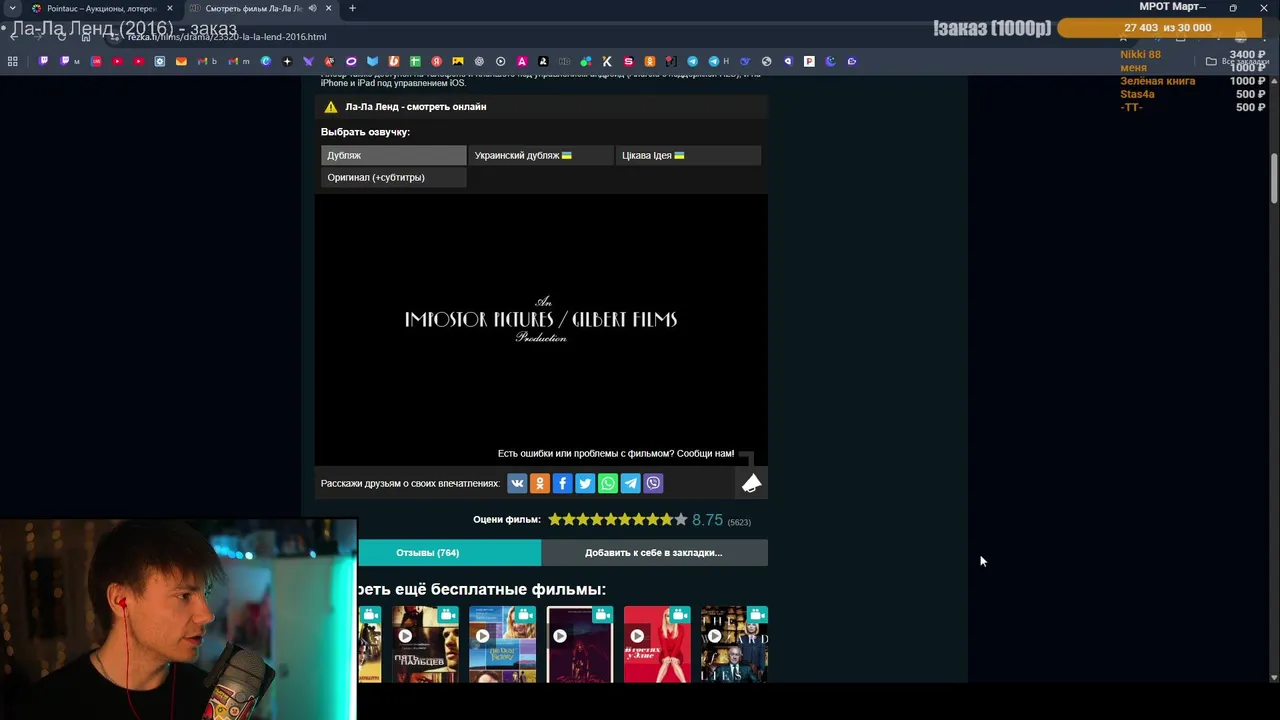The image size is (1280, 720).
Task: Click the bell notification icon under player
Action: click(x=751, y=483)
